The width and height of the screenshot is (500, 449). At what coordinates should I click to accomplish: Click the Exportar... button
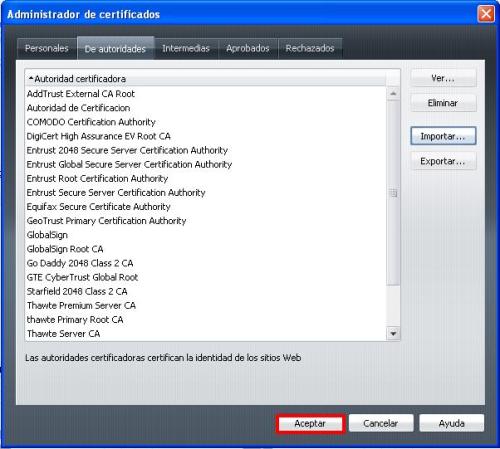coord(443,161)
